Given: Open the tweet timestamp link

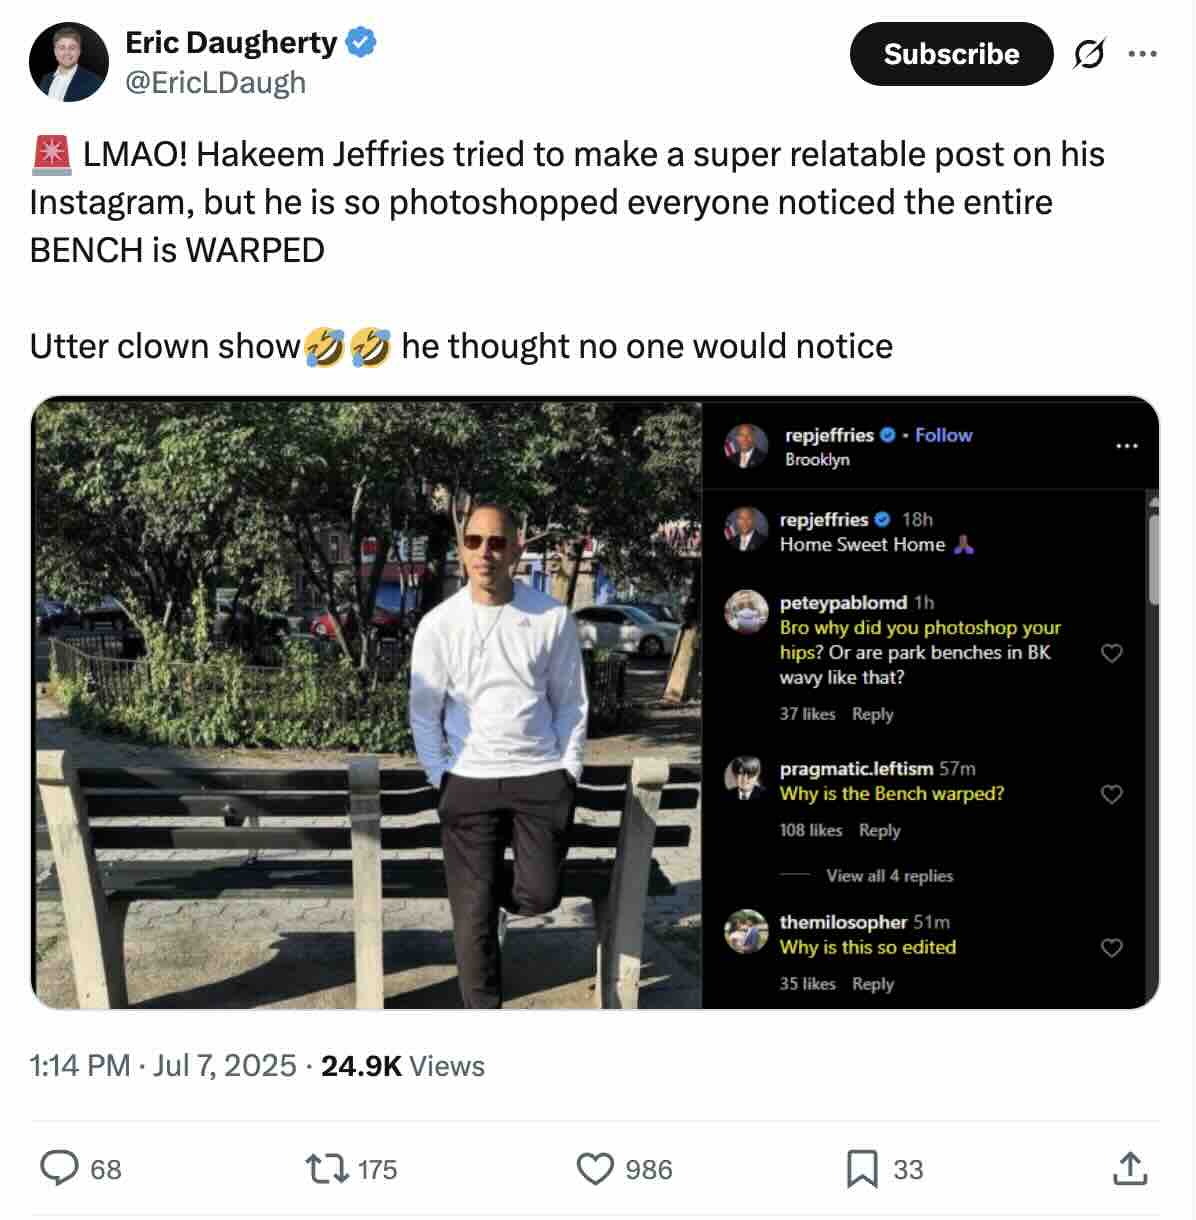Looking at the screenshot, I should point(163,1065).
